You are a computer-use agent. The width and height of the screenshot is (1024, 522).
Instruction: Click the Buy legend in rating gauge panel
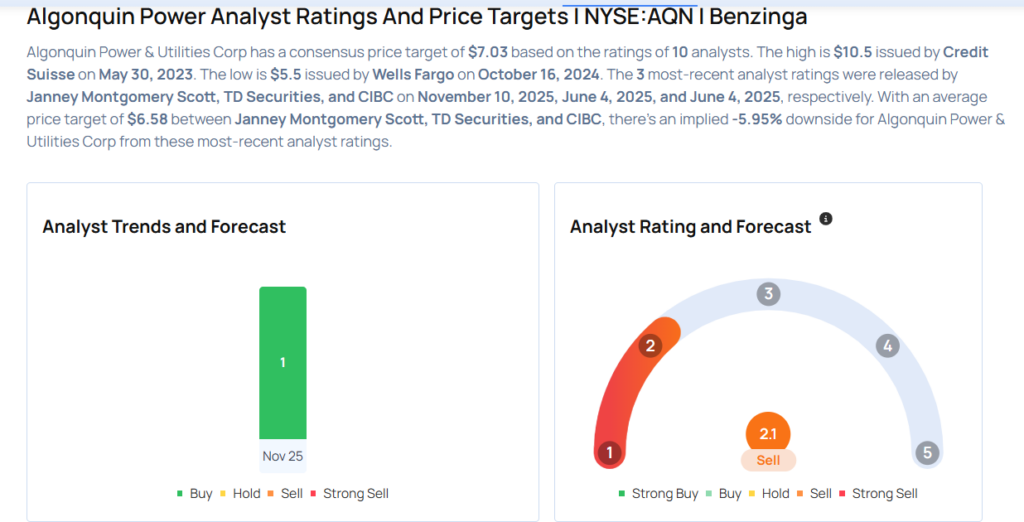(724, 493)
